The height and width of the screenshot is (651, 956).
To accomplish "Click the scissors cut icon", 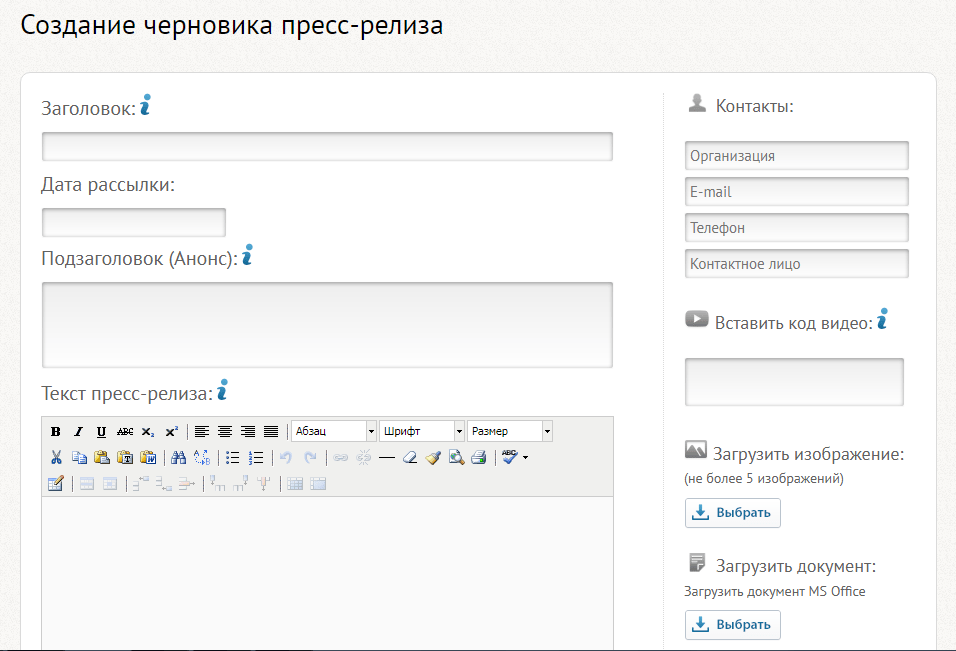I will point(56,458).
